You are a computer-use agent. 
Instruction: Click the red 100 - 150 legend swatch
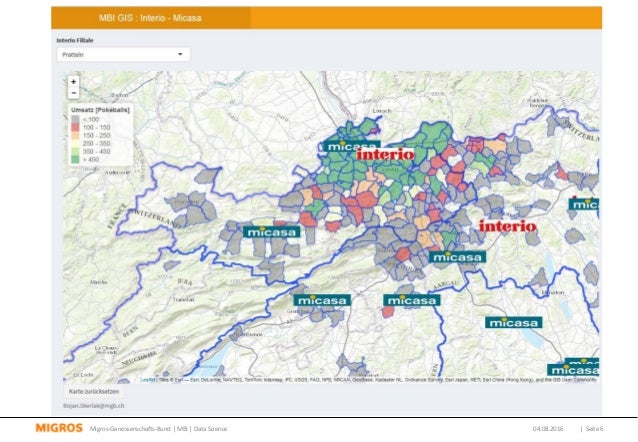coord(75,127)
